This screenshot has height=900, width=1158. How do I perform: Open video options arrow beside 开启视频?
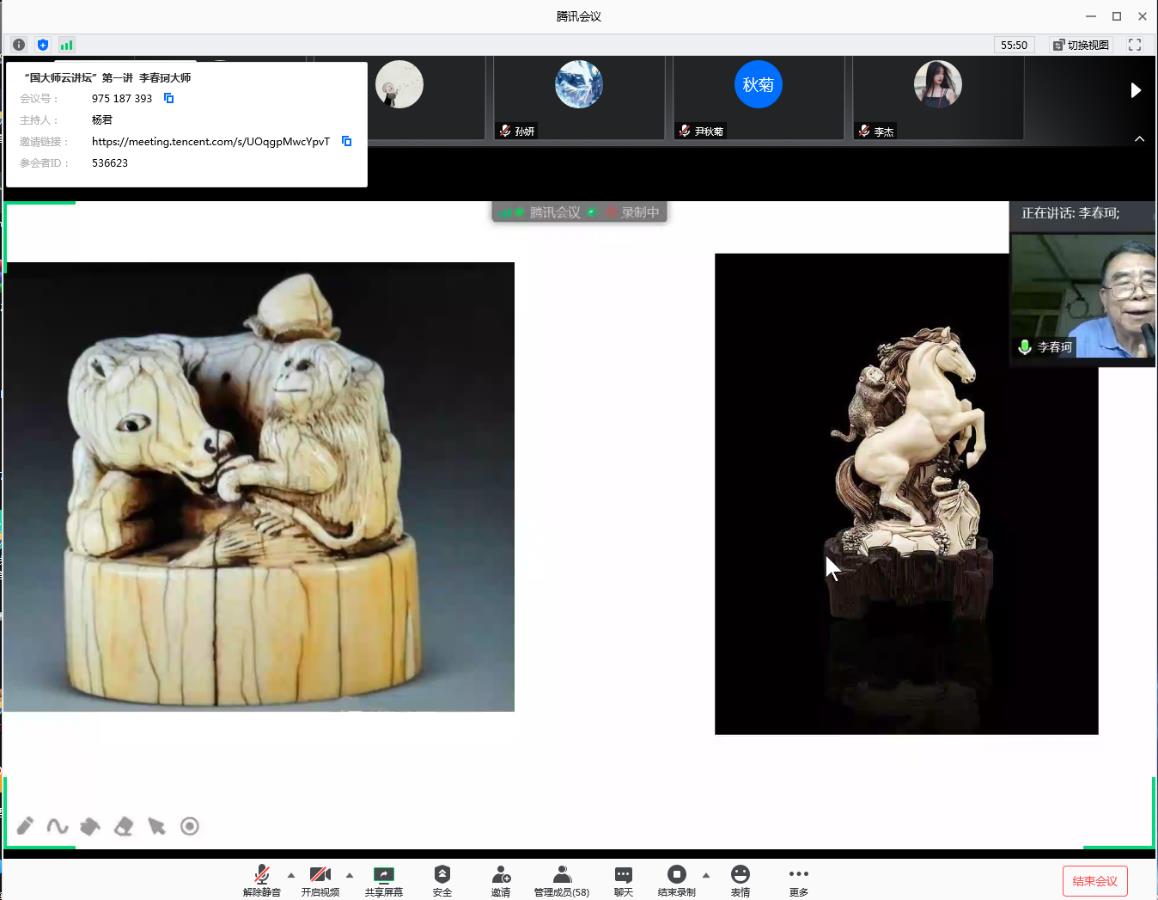click(349, 875)
